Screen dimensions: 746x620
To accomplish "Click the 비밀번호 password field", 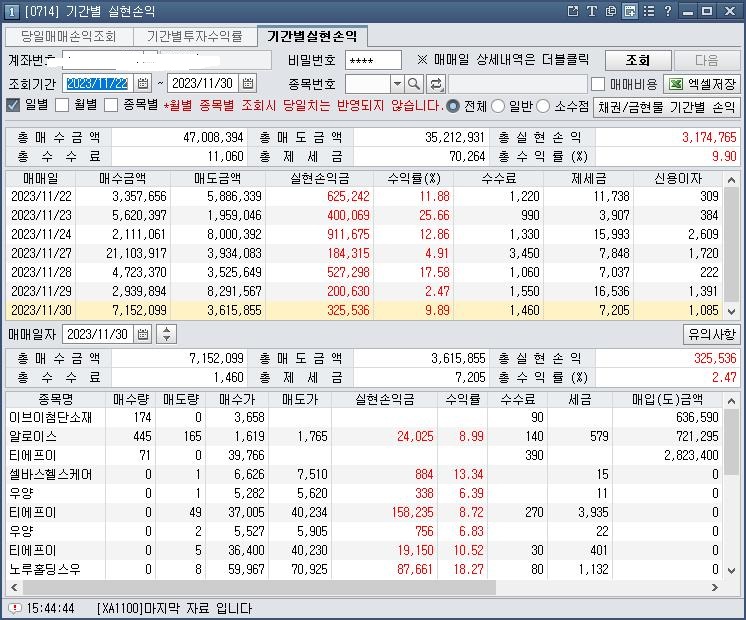I will [373, 60].
